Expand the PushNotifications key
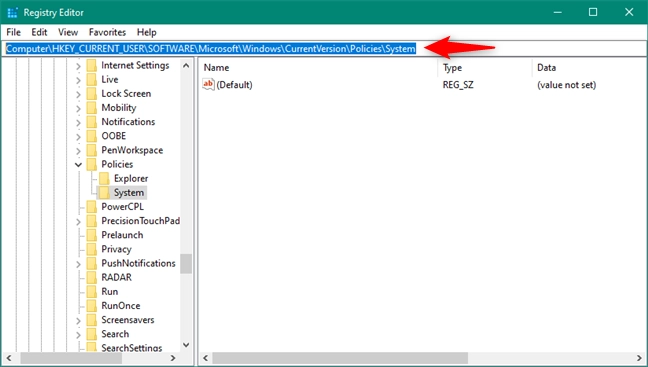Image resolution: width=648 pixels, height=367 pixels. [79, 263]
